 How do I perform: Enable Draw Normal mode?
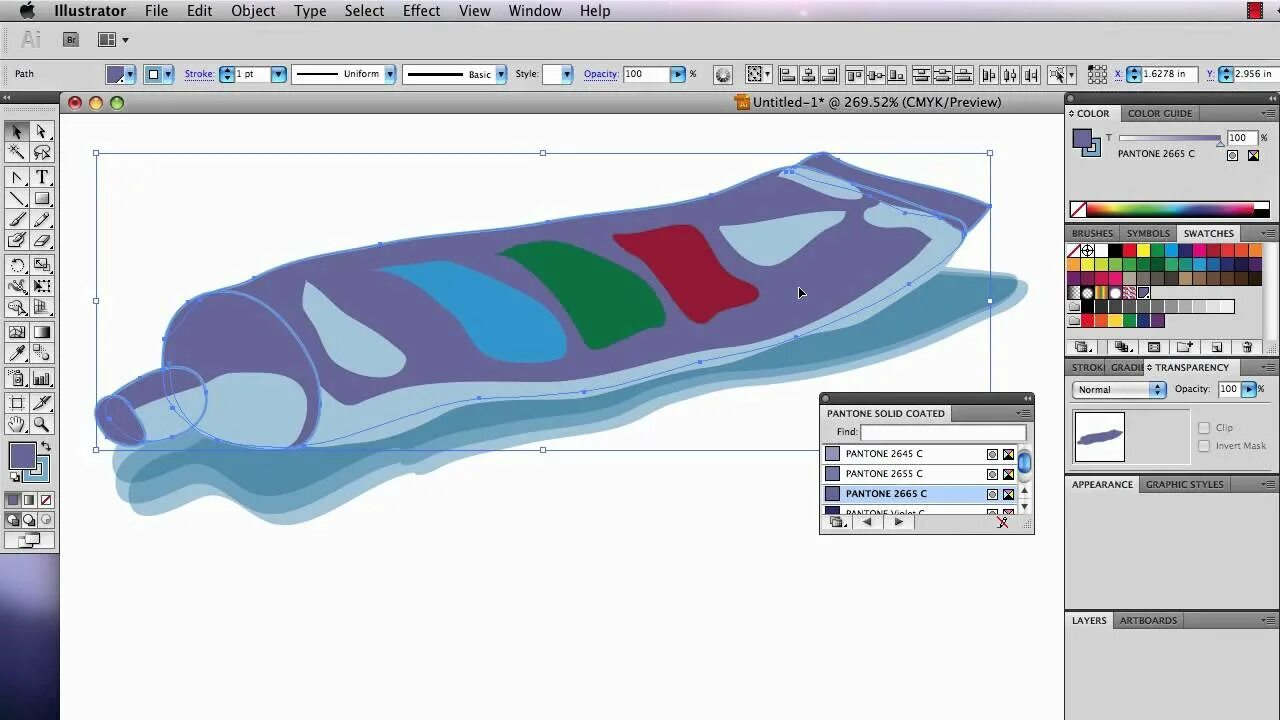tap(13, 520)
